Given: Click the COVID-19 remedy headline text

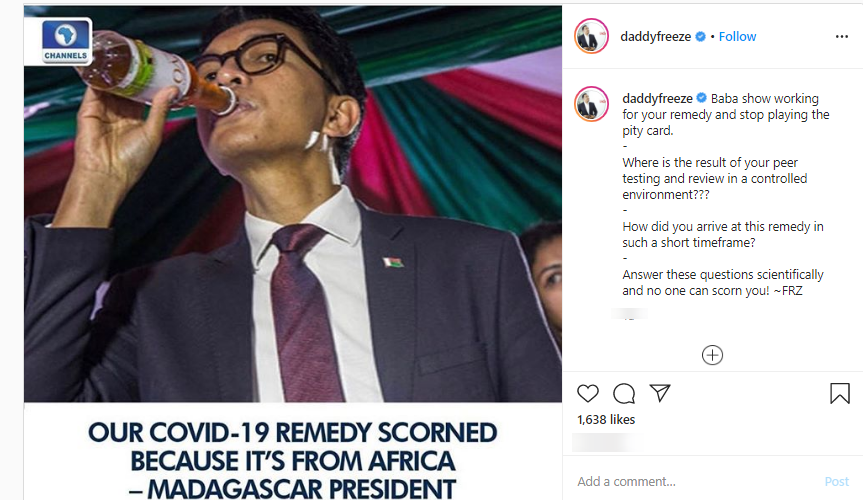Looking at the screenshot, I should point(292,460).
